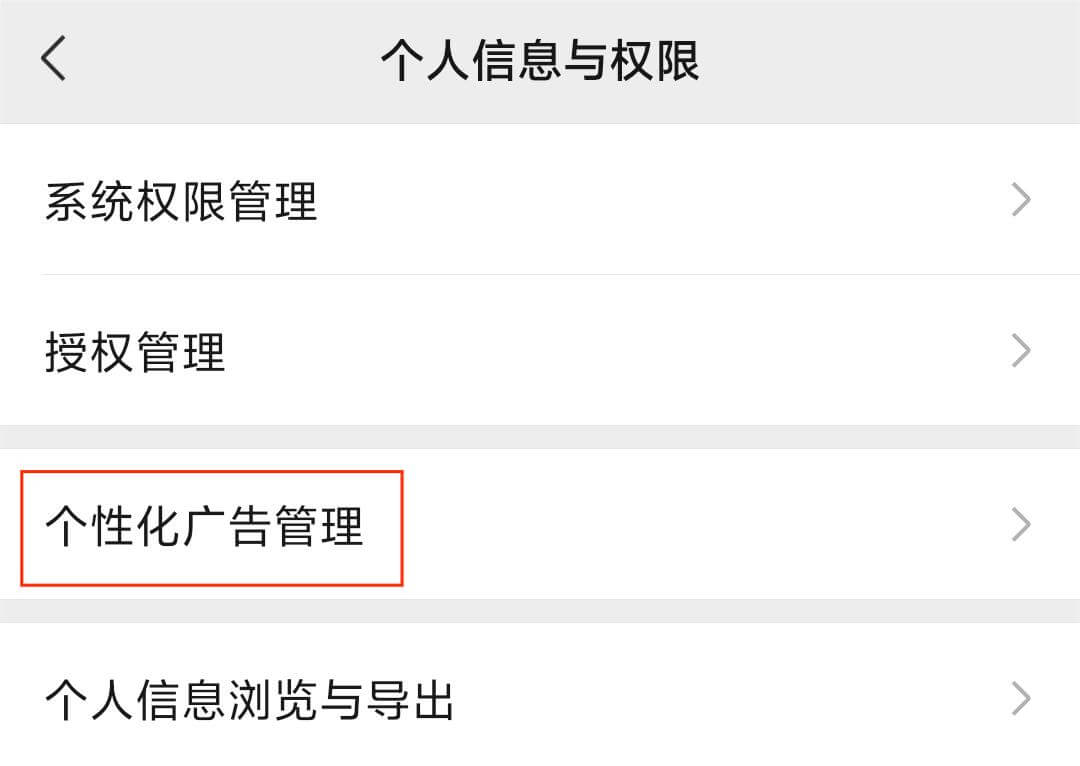Click the 系统权限管理 row label
The image size is (1080, 766).
coord(183,201)
